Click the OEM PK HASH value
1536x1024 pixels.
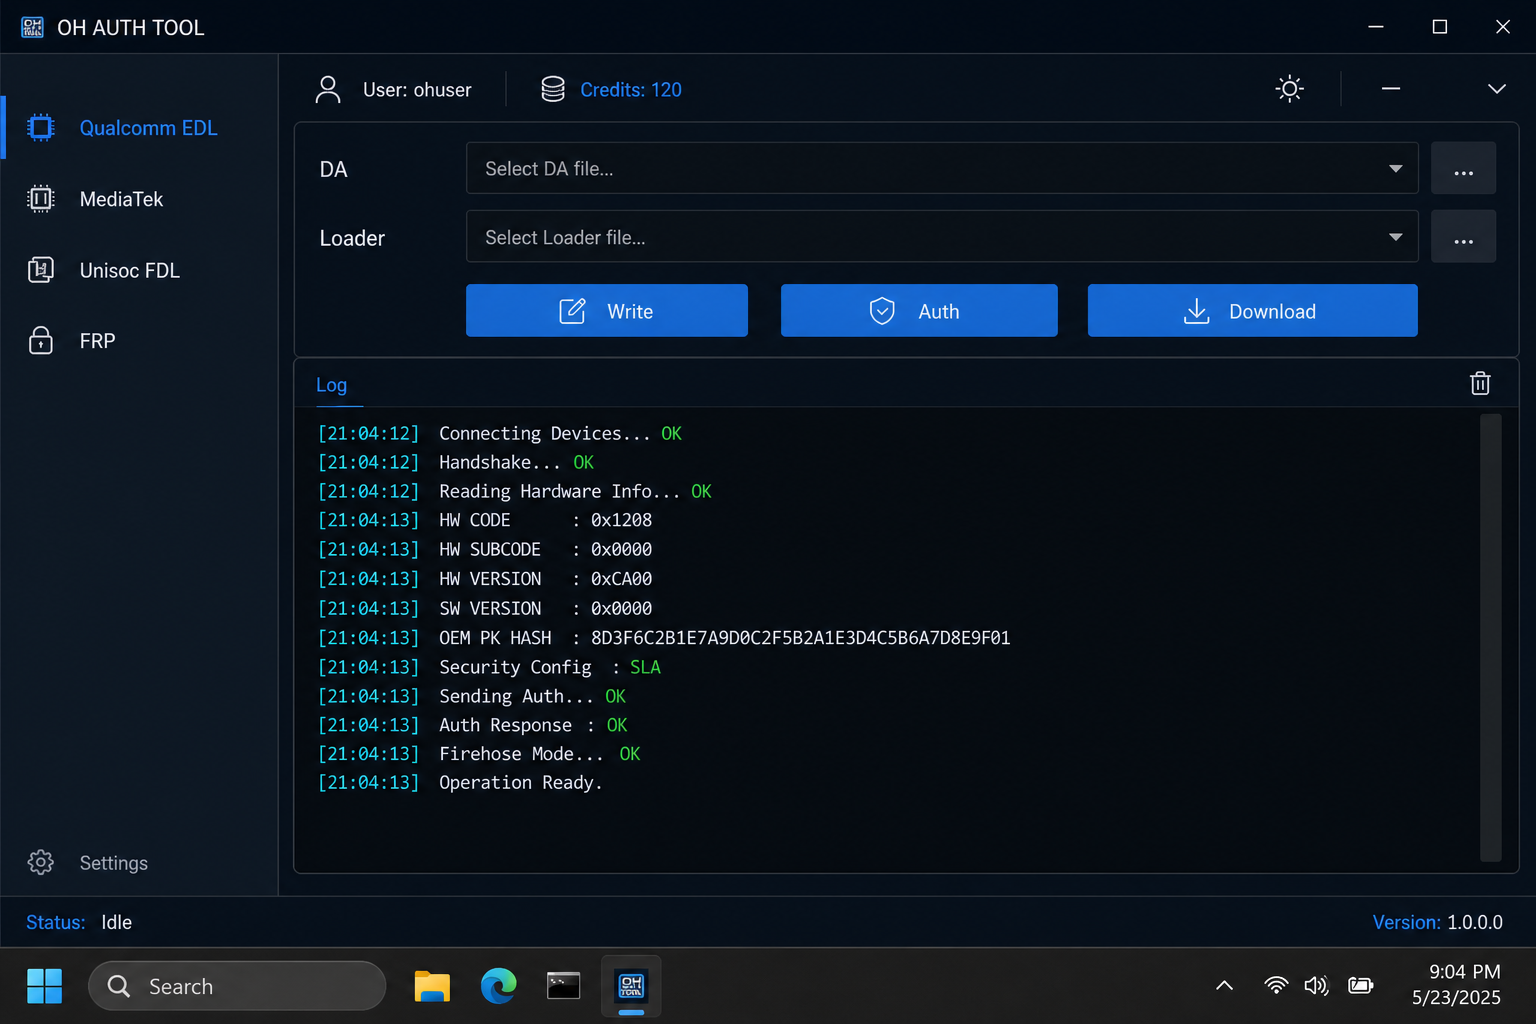(800, 638)
